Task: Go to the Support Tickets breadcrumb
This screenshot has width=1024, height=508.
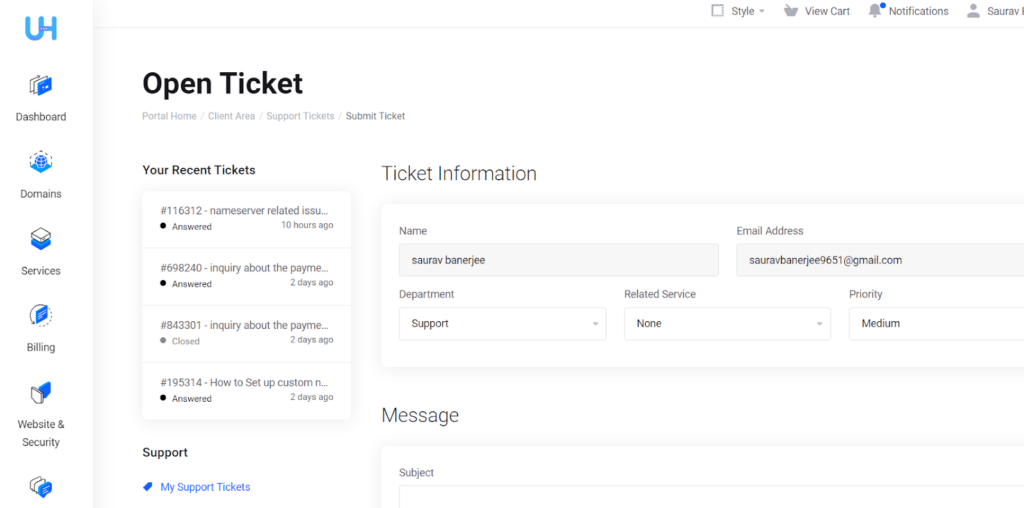Action: [x=300, y=116]
